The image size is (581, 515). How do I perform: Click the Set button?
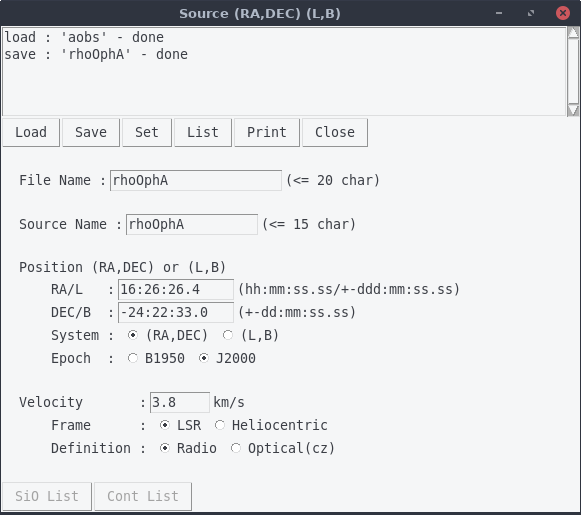[x=147, y=133]
